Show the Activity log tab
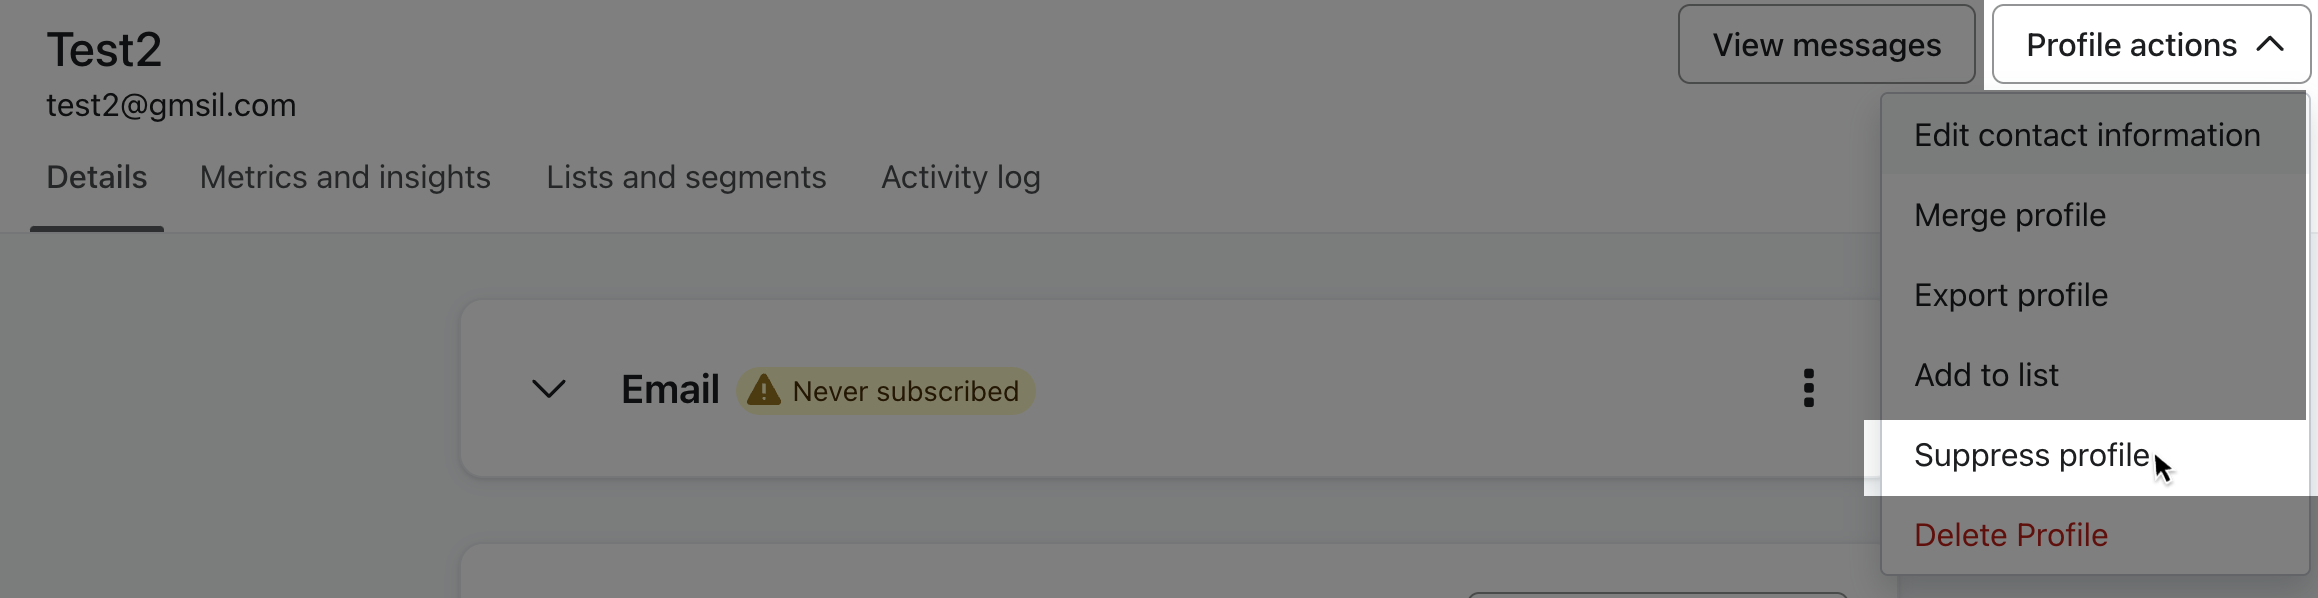Screen dimensions: 2318x598 [x=960, y=177]
